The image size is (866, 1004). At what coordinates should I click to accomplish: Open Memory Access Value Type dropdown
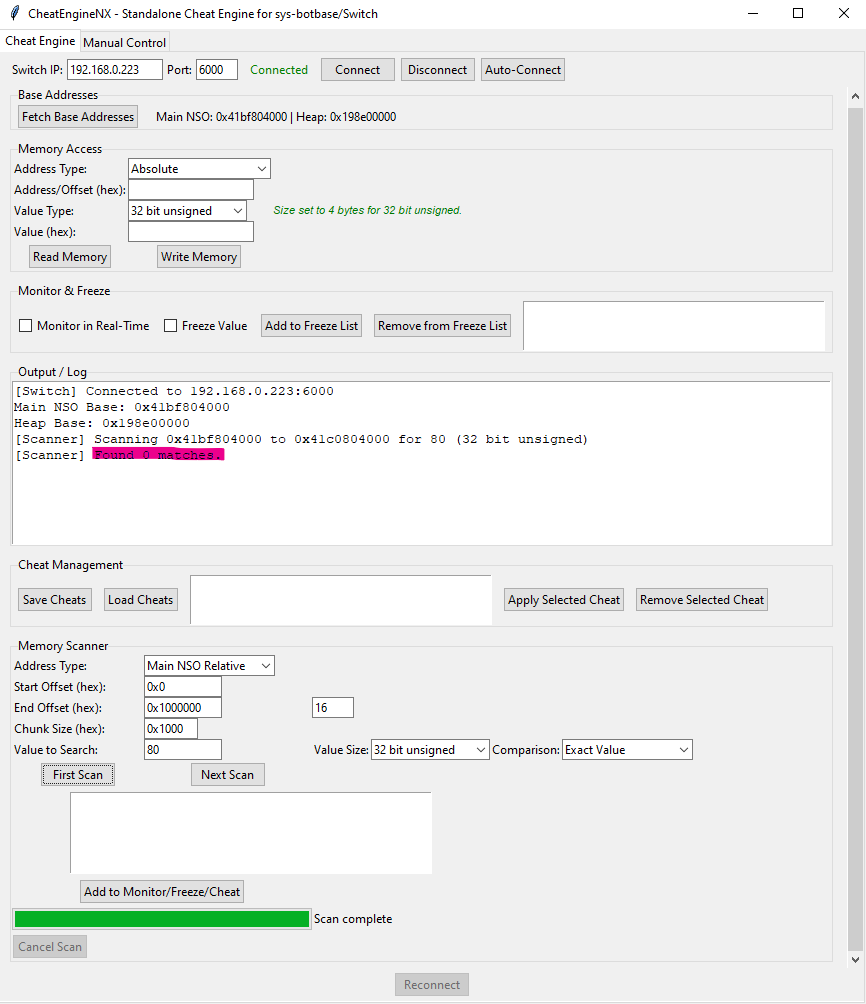pos(187,211)
